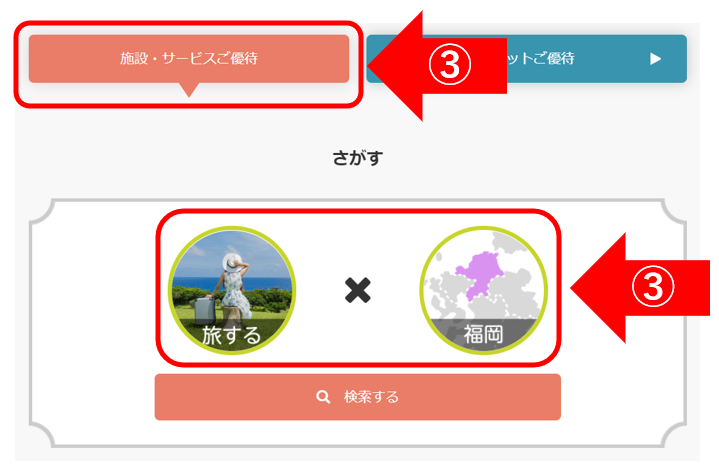This screenshot has width=719, height=469.
Task: Open the 福岡 area map circle
Action: pos(483,290)
